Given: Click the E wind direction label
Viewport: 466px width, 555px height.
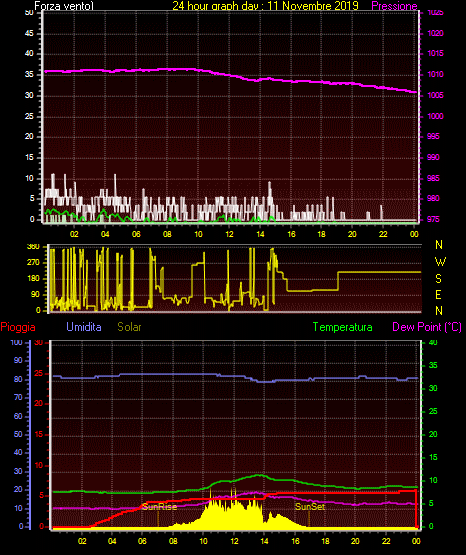Looking at the screenshot, I should click(x=438, y=294).
